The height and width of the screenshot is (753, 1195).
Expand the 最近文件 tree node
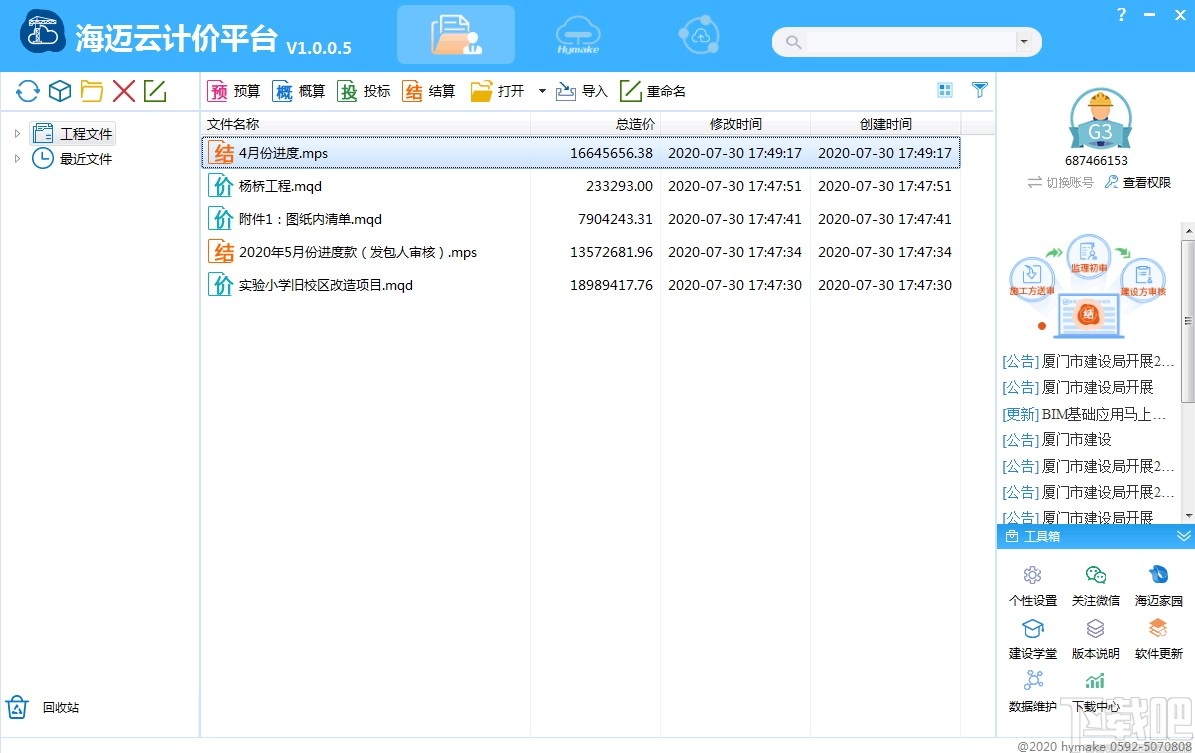(18, 159)
